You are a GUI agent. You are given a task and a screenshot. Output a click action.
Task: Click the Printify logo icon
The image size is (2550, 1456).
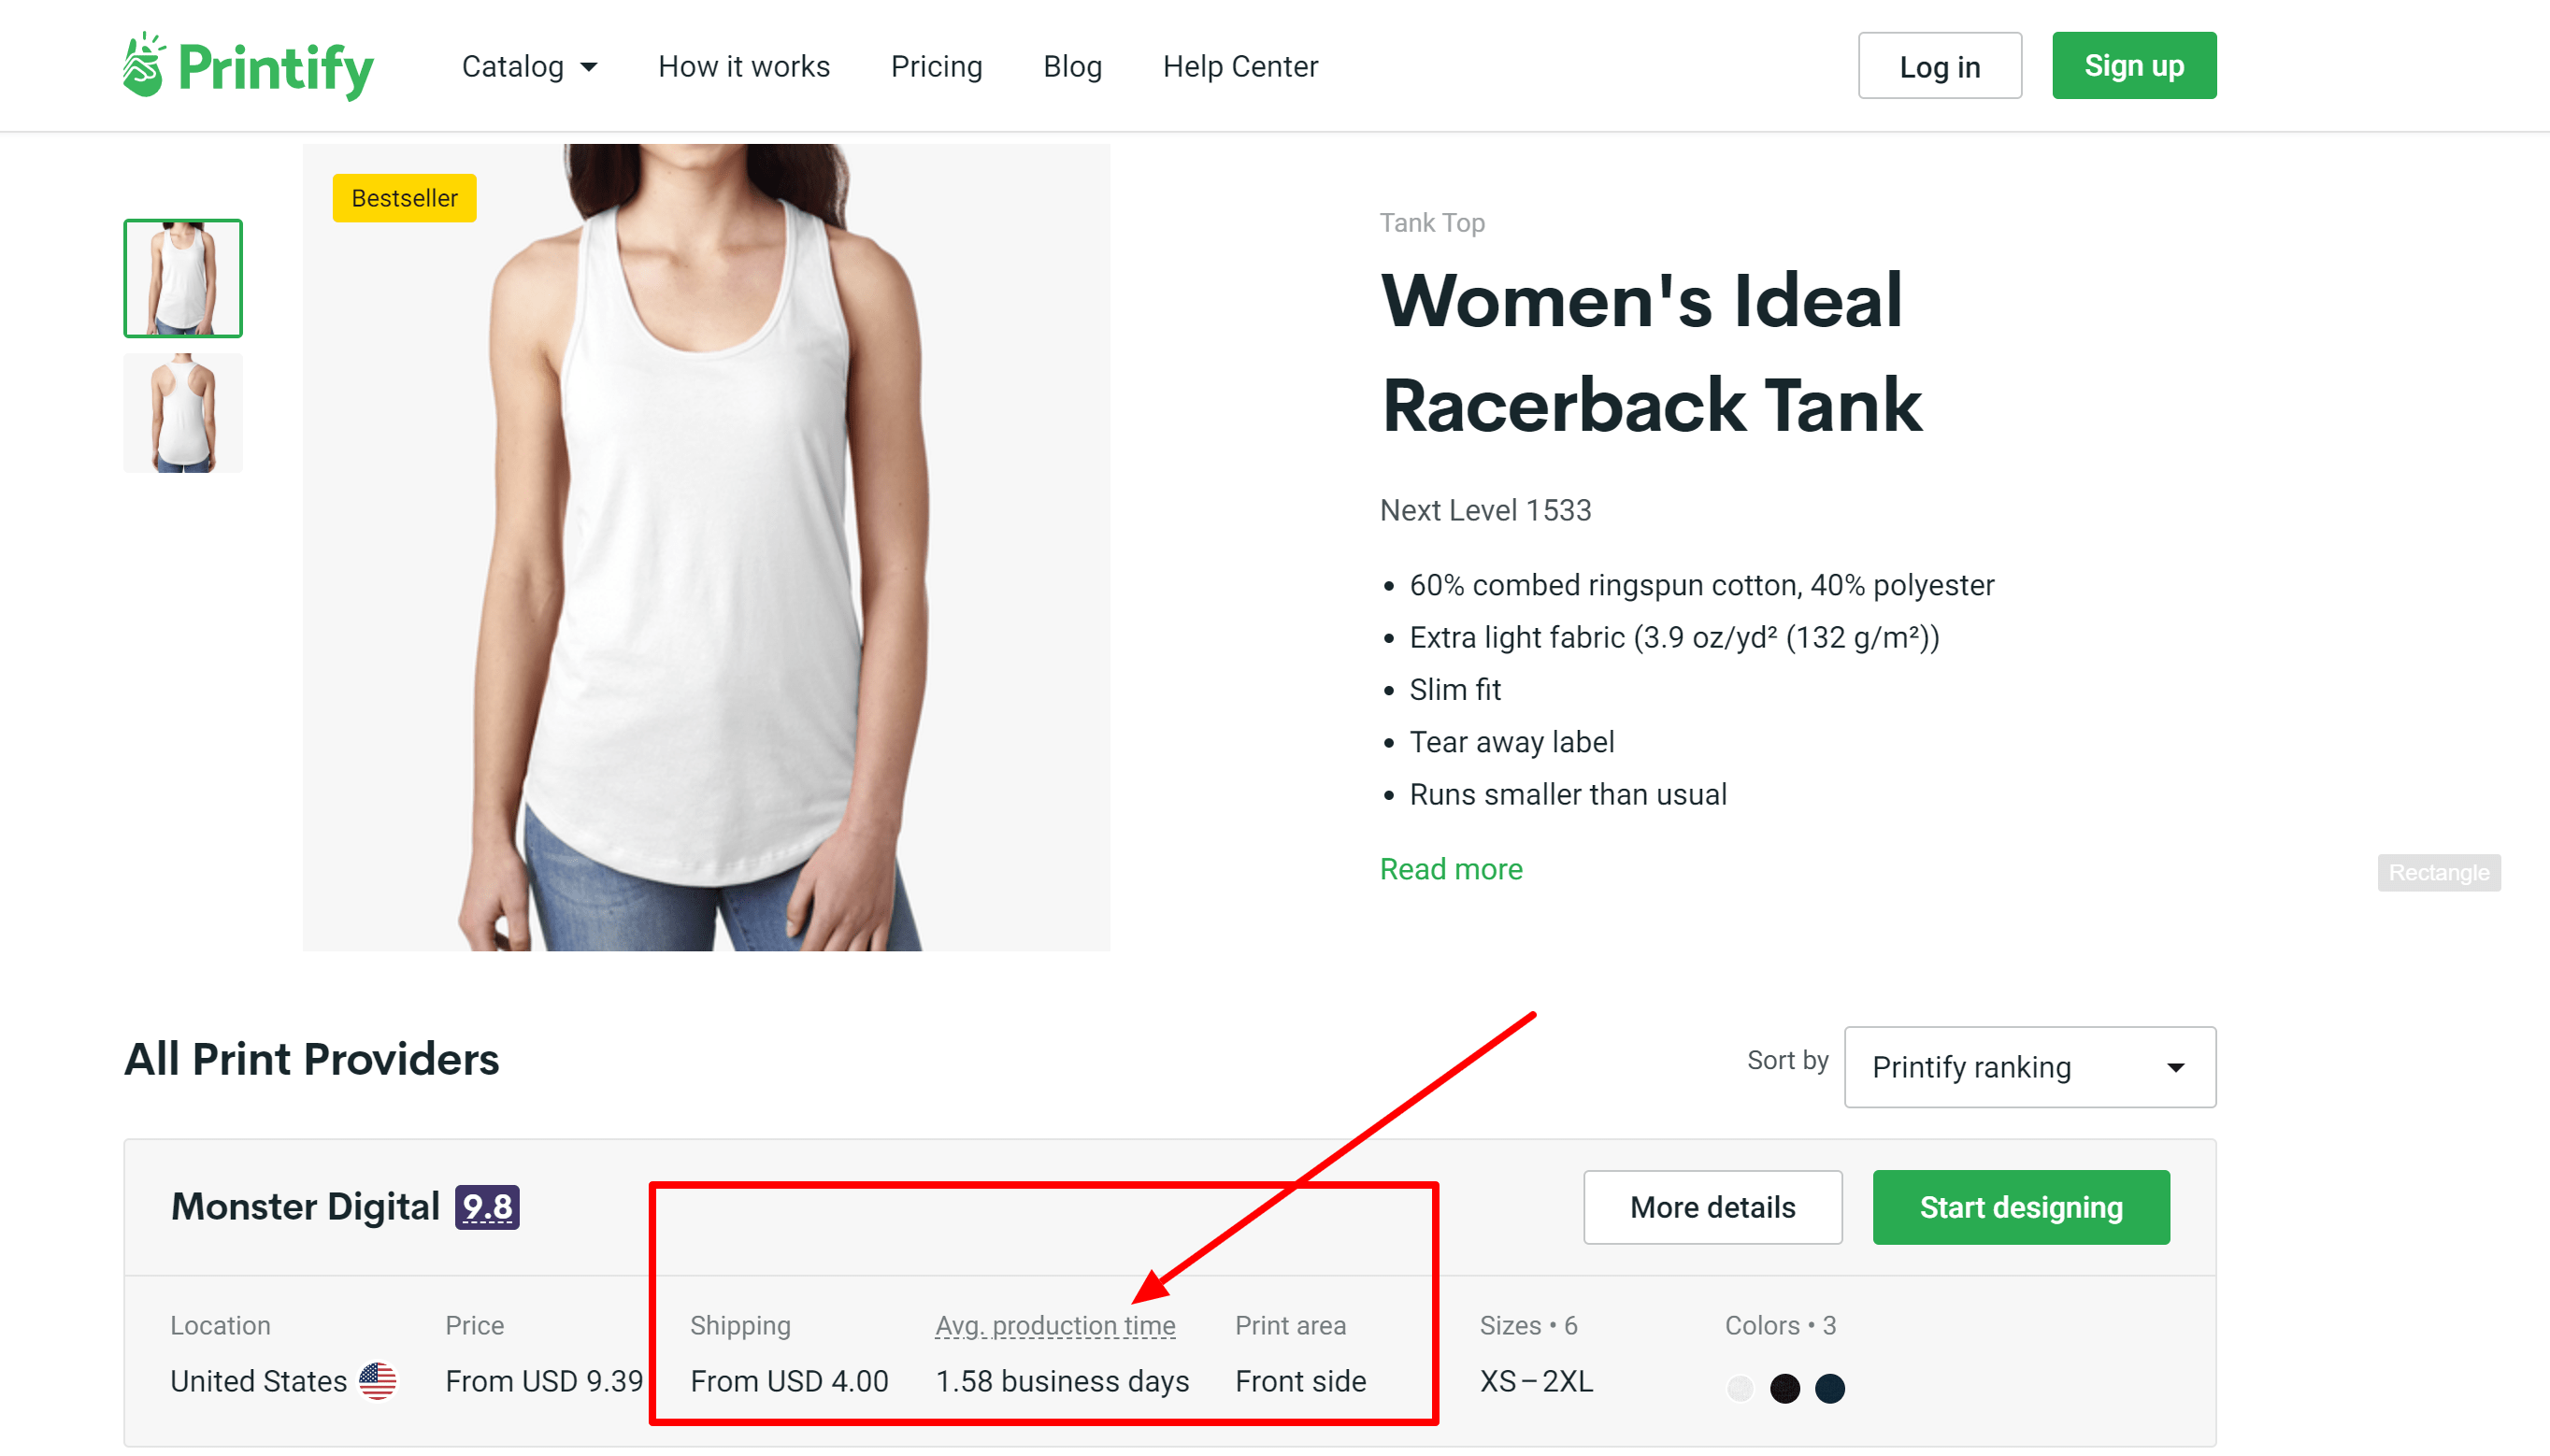point(144,65)
